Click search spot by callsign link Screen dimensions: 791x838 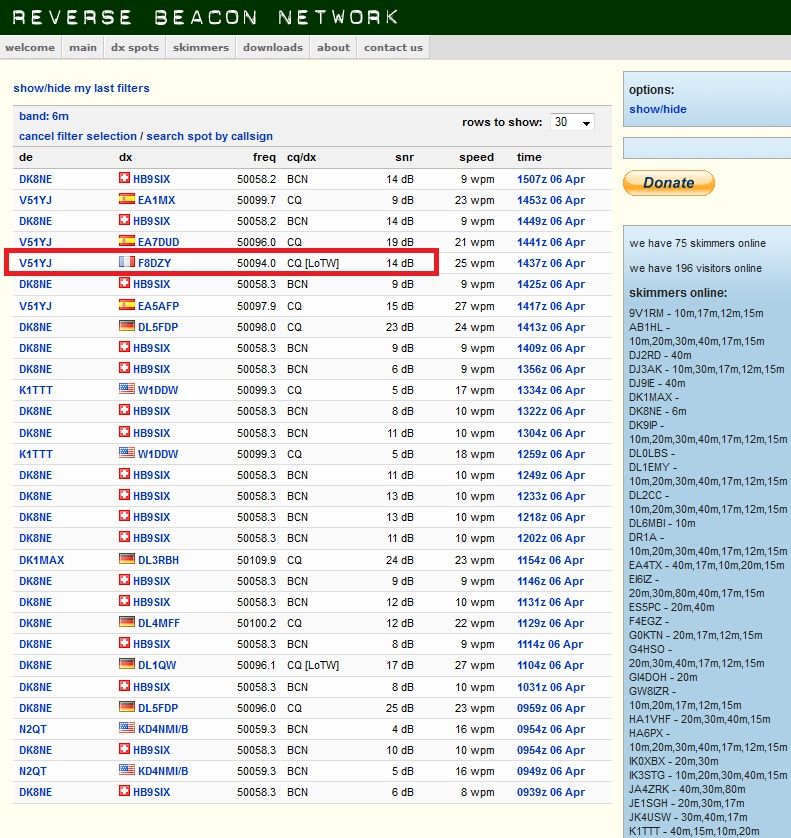pyautogui.click(x=210, y=136)
